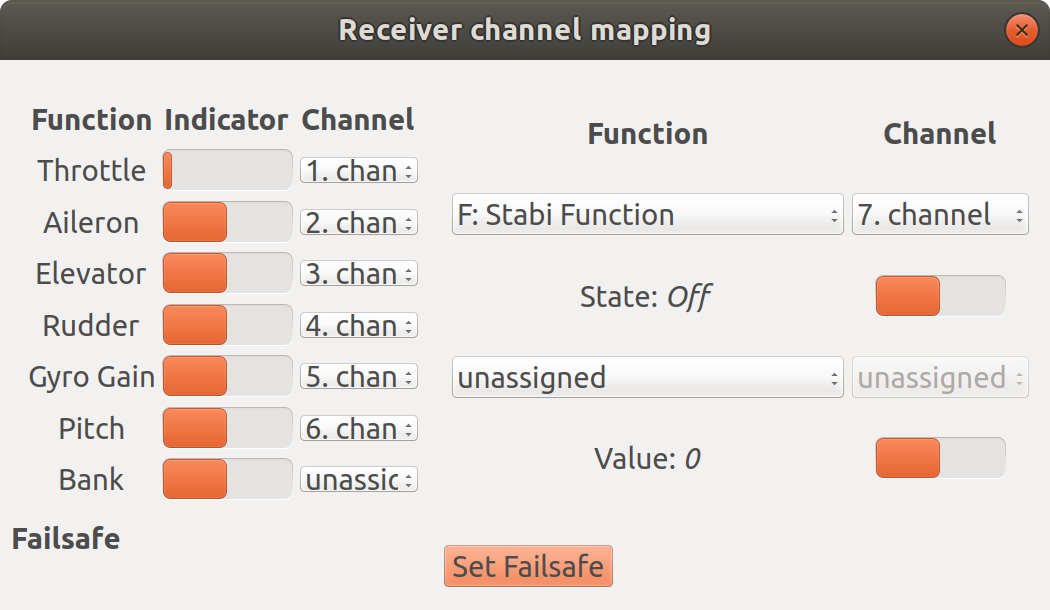Expand the F: Stabi Function dropdown
1050x610 pixels.
coord(647,215)
